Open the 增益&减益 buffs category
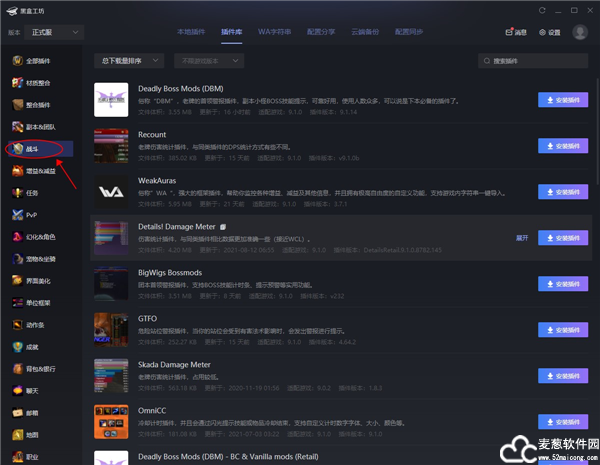600x465 pixels. (34, 171)
